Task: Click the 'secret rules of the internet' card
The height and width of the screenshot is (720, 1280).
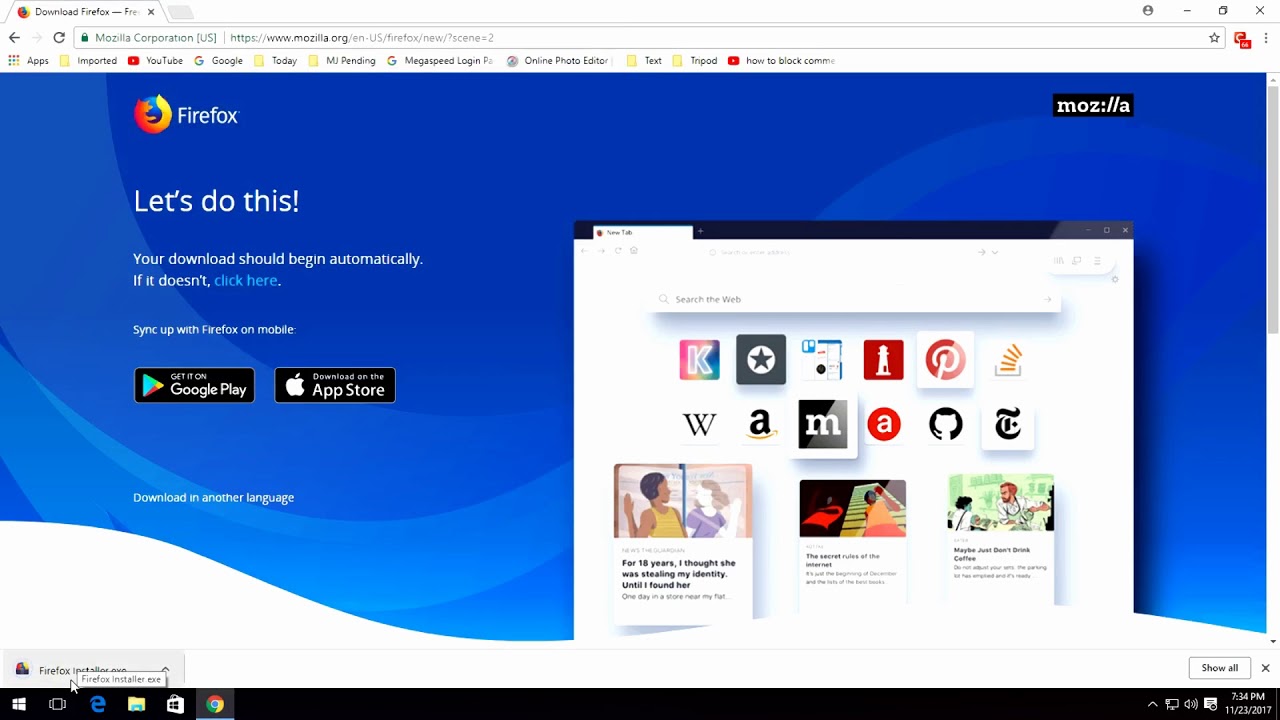Action: [853, 543]
